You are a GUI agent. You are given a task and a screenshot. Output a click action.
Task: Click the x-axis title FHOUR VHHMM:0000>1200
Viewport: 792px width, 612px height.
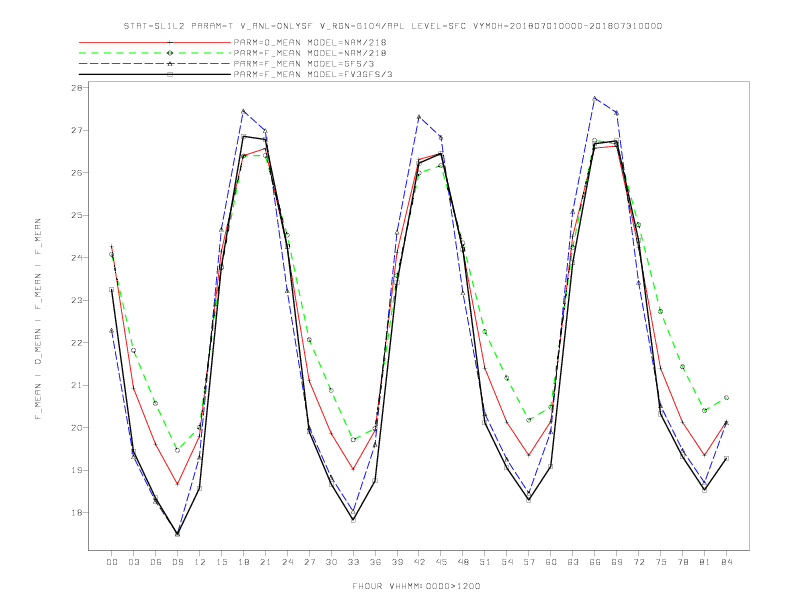416,586
